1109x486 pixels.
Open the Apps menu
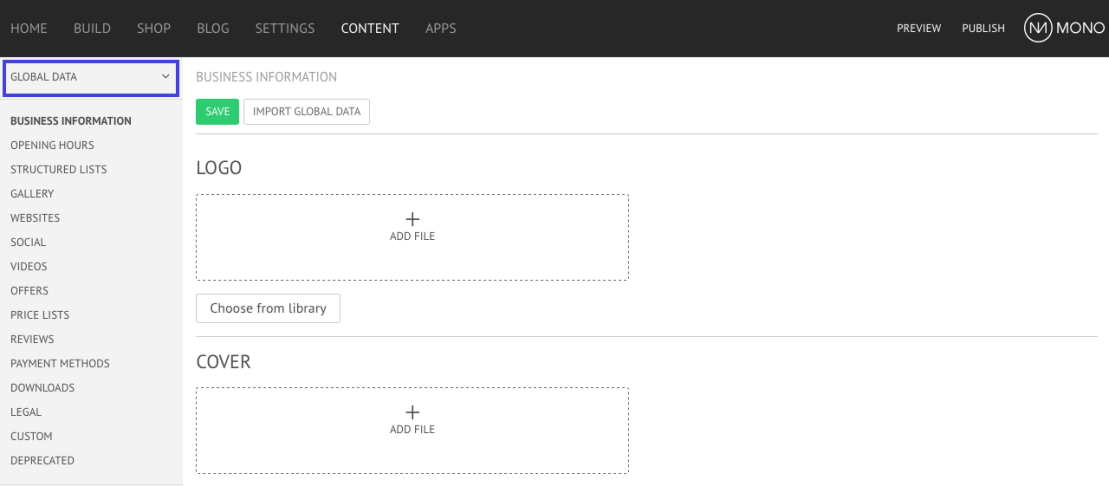(441, 28)
